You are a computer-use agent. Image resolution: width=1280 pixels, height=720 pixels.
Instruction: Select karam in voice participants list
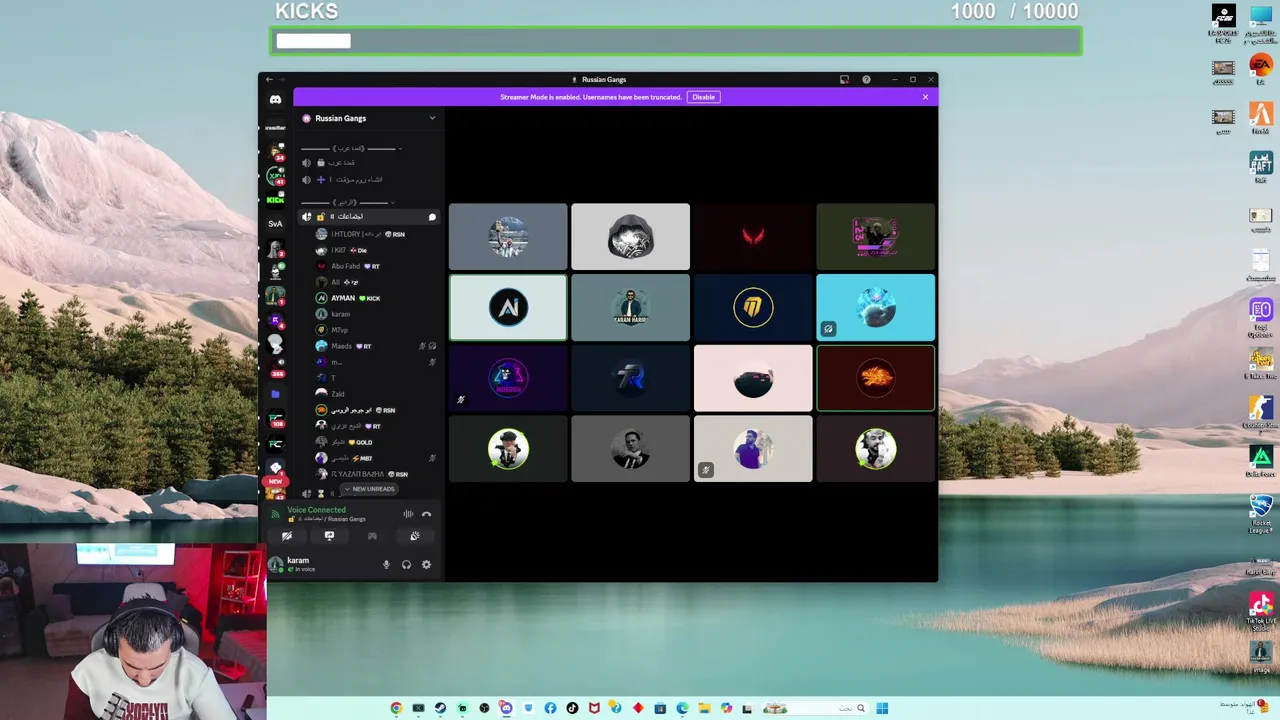376,314
